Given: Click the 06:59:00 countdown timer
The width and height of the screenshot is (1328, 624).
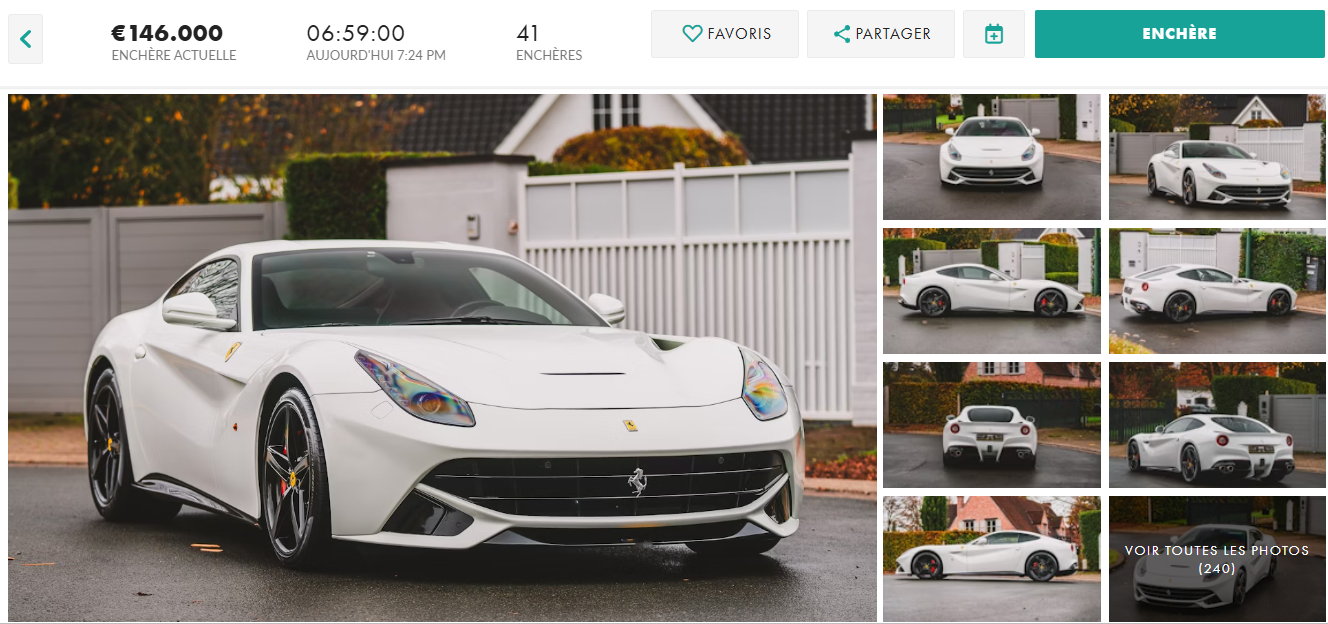Looking at the screenshot, I should 356,33.
